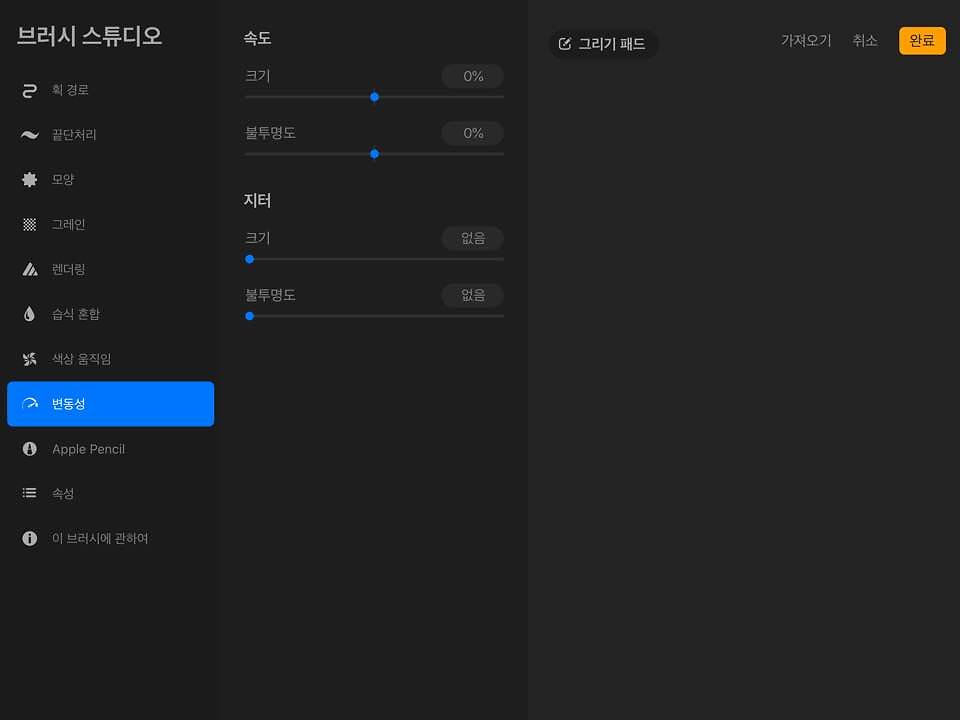Open the 그리기 패드 drawing pad options
Screen dimensions: 960x720
click(603, 44)
